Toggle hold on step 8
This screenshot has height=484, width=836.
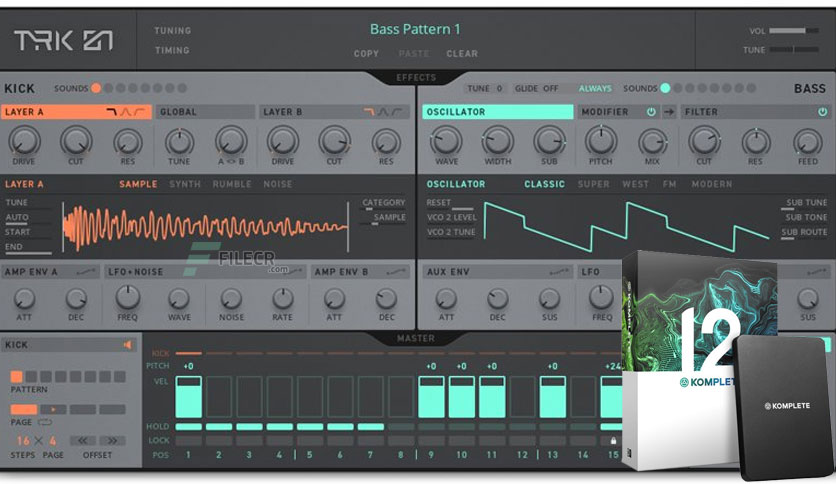[x=401, y=426]
